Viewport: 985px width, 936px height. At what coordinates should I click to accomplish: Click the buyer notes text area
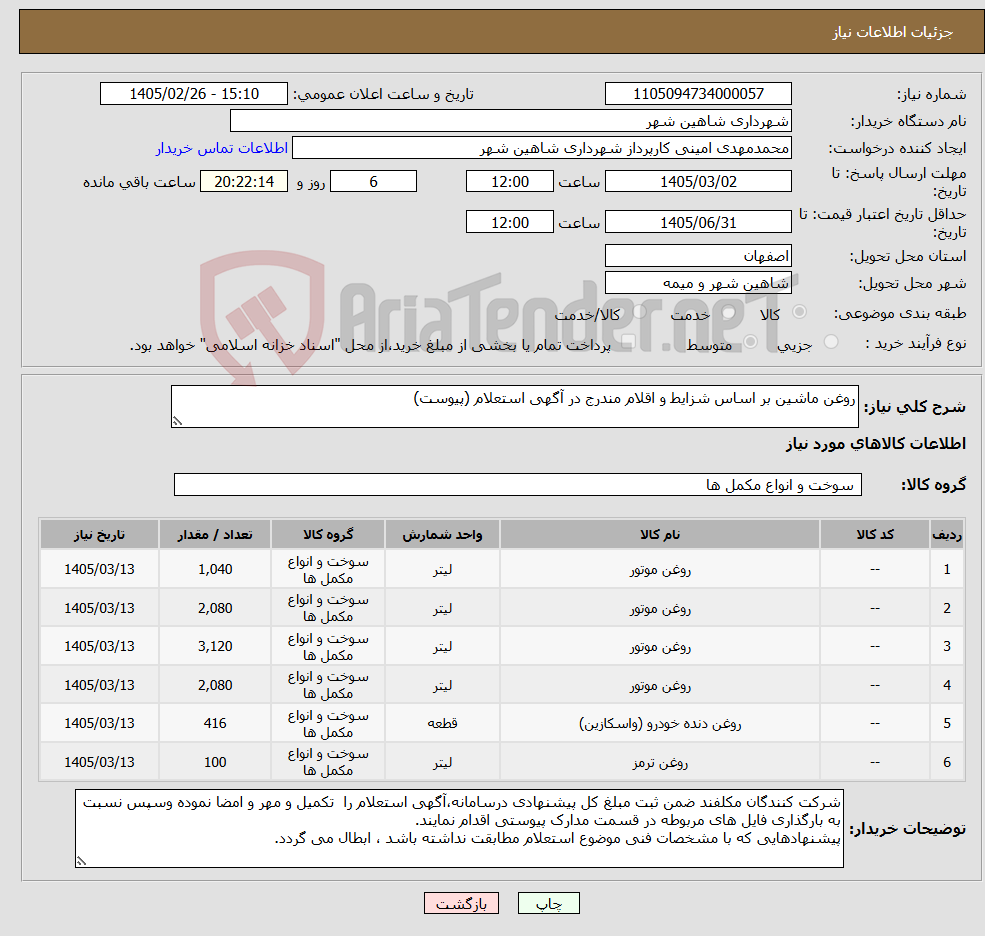[x=459, y=829]
